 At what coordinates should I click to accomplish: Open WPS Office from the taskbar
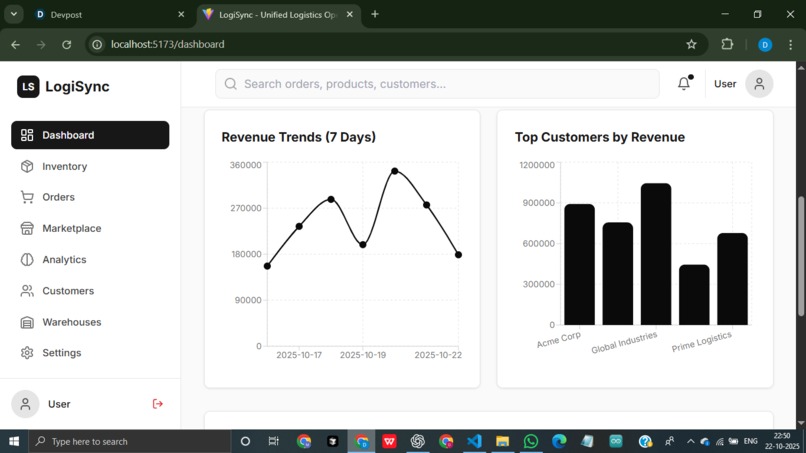(389, 441)
